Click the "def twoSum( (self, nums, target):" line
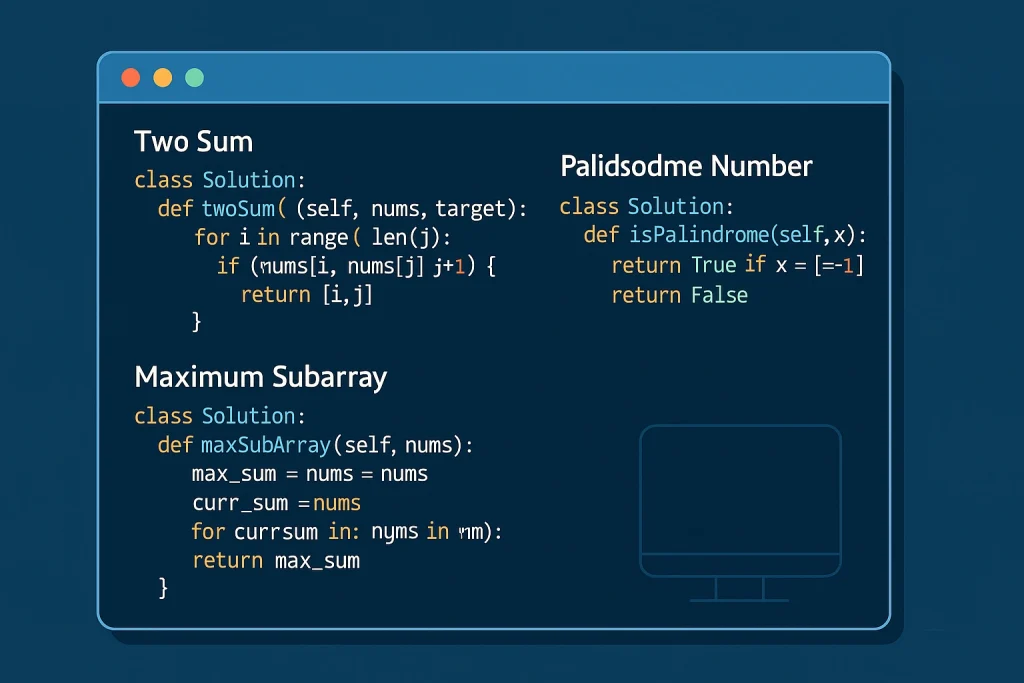This screenshot has height=683, width=1024. coord(342,209)
